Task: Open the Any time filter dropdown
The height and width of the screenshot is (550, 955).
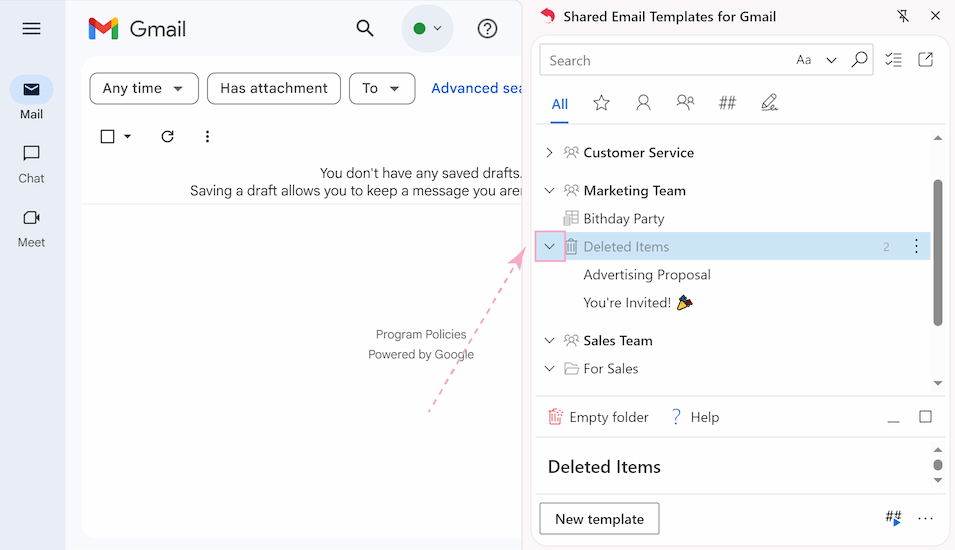Action: pyautogui.click(x=144, y=88)
